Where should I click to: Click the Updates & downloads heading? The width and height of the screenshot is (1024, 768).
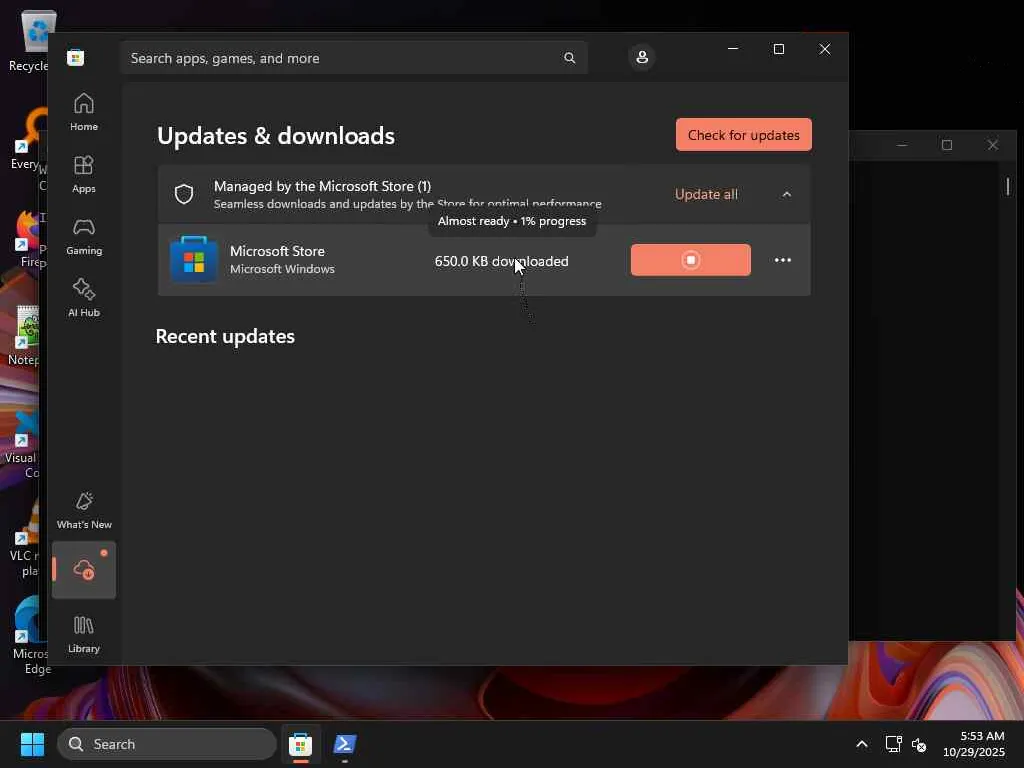coord(276,136)
